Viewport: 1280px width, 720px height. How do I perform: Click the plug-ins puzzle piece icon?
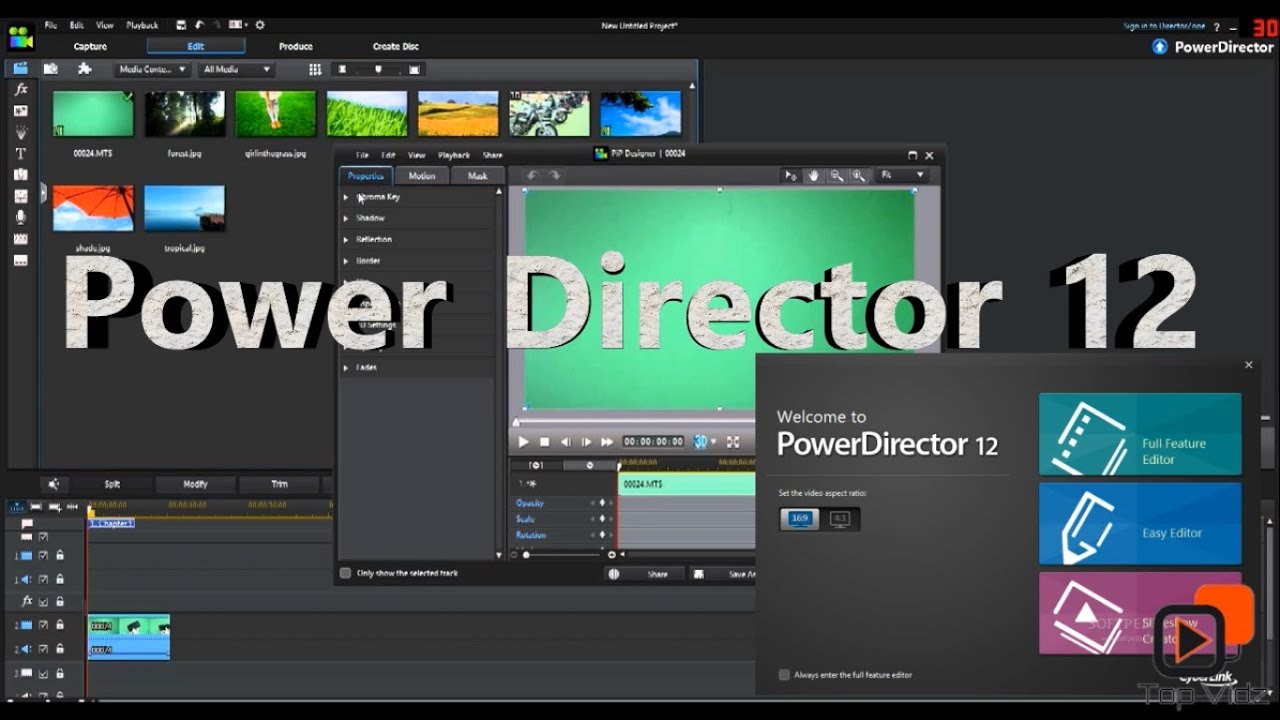tap(84, 69)
